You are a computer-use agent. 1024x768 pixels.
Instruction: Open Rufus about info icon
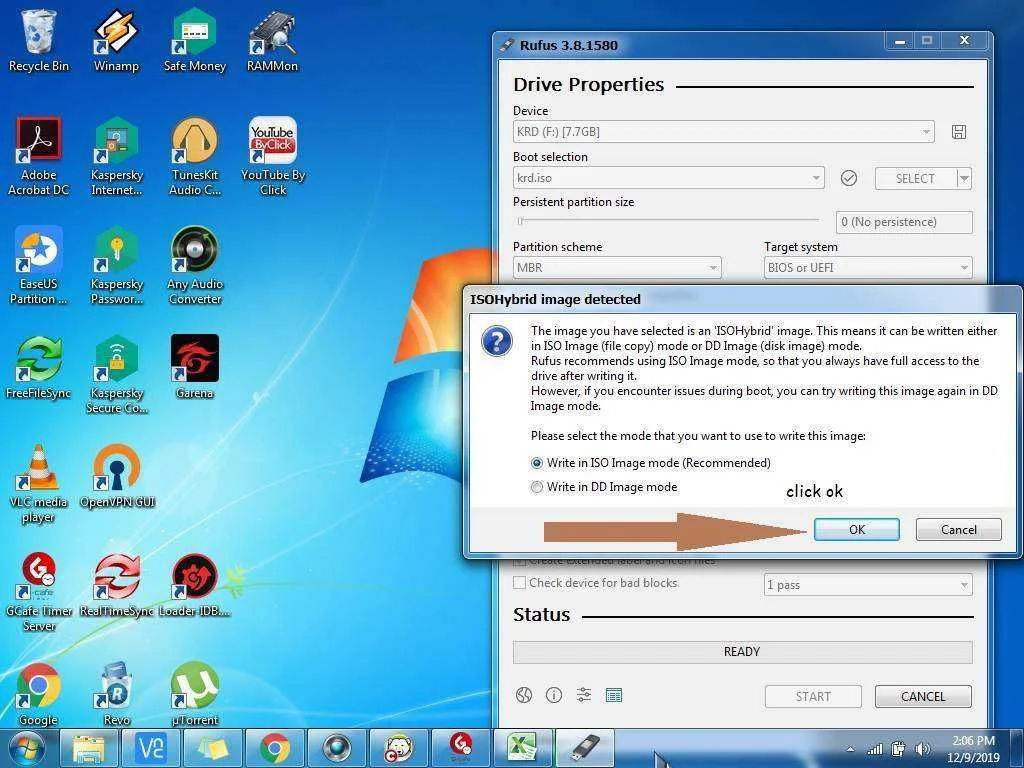554,695
